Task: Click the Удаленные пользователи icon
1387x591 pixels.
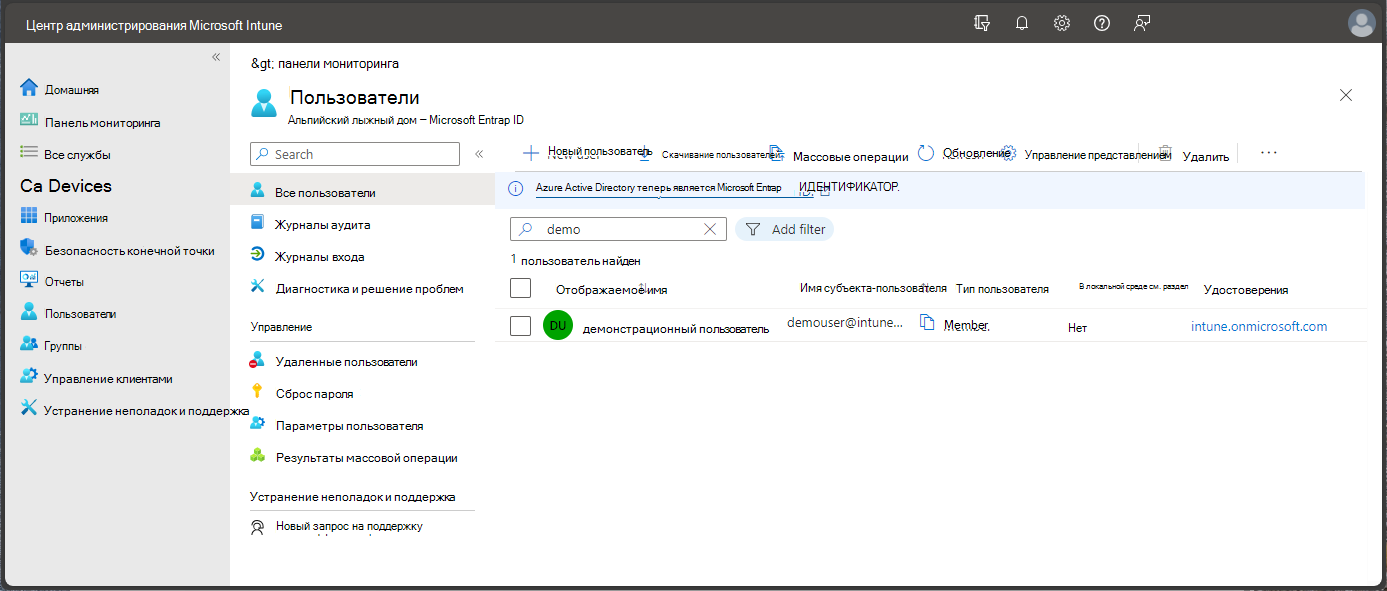Action: pos(258,360)
